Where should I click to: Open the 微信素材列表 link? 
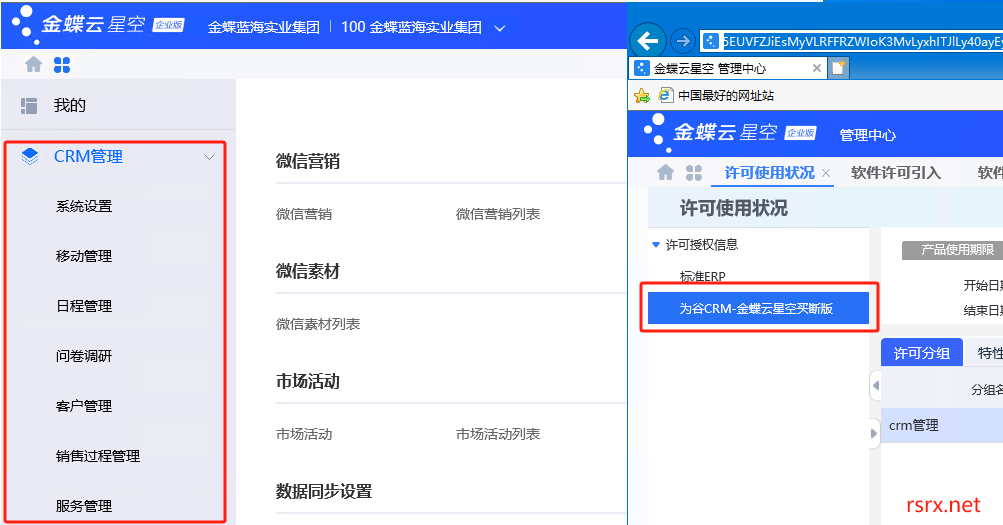click(x=318, y=324)
